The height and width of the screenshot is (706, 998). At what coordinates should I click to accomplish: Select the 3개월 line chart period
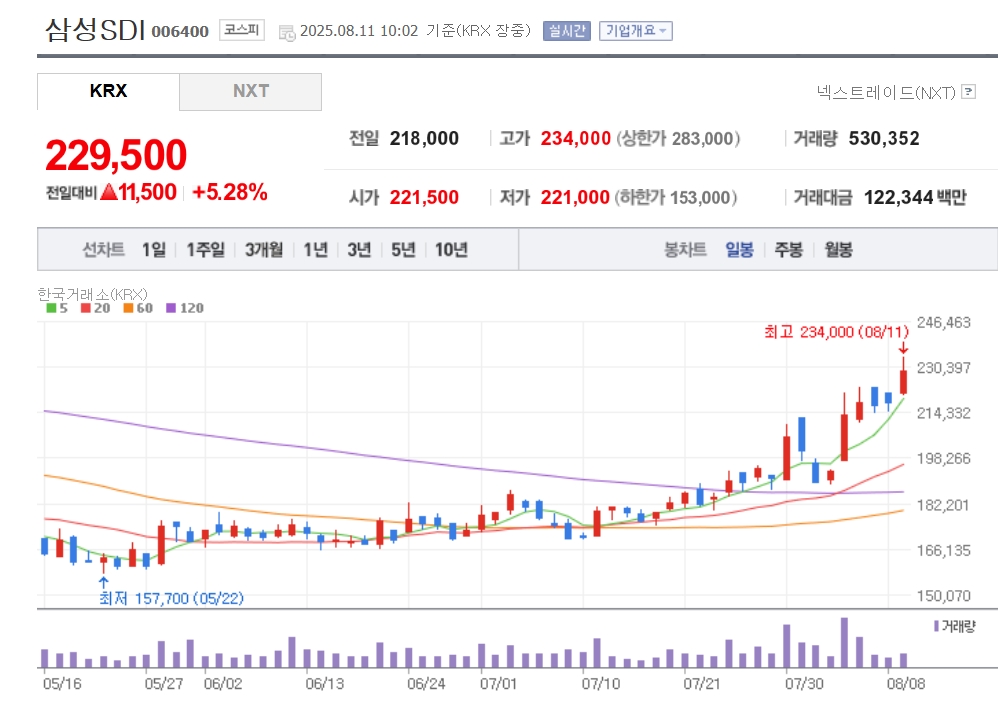tap(264, 250)
